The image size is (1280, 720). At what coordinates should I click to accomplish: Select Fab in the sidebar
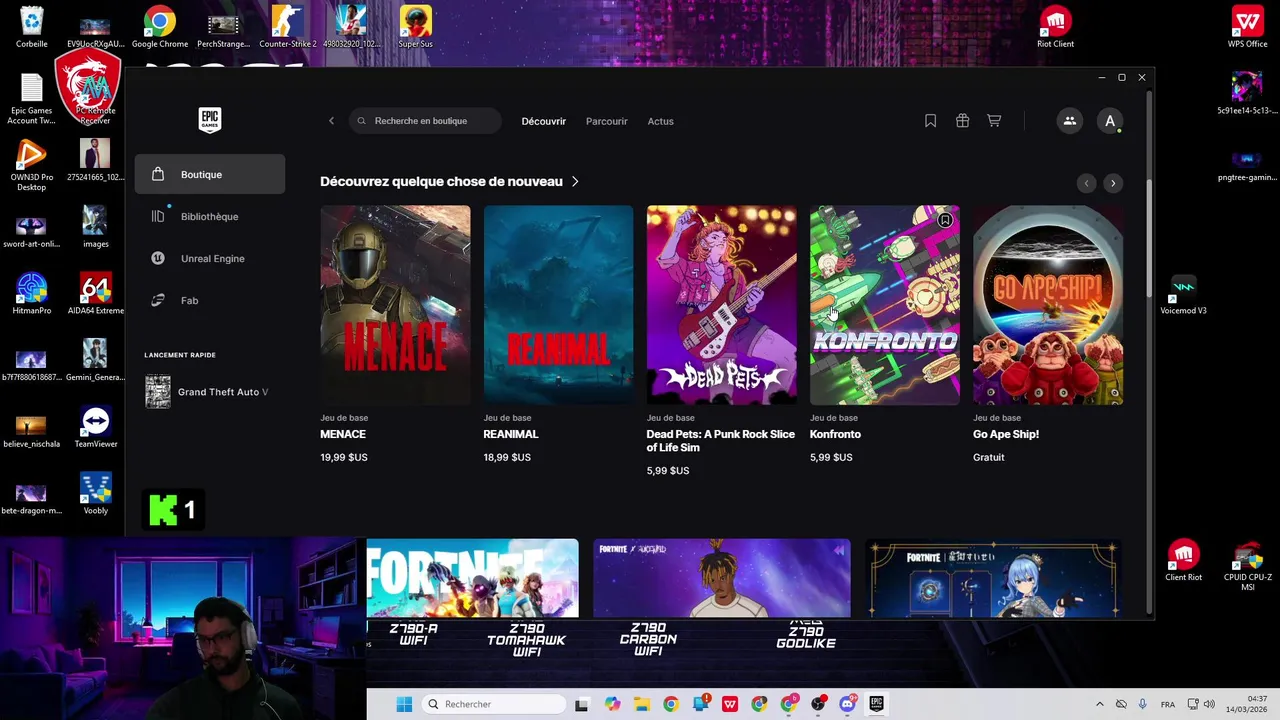click(x=210, y=300)
